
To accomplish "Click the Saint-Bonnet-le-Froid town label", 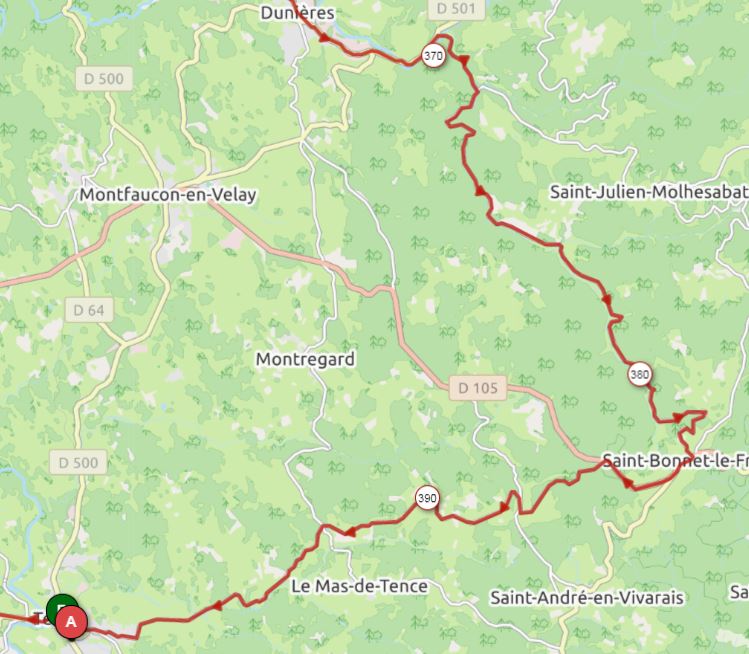I will pos(675,461).
